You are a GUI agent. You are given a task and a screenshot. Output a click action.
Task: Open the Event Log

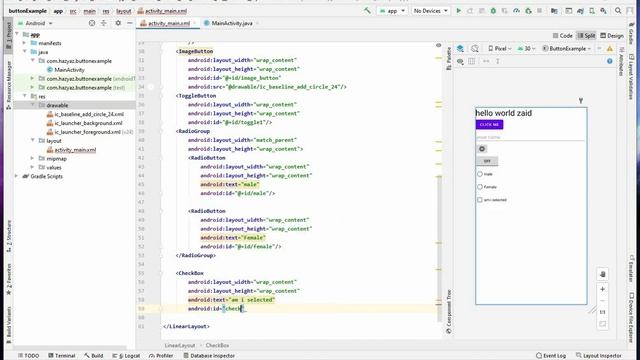click(551, 356)
